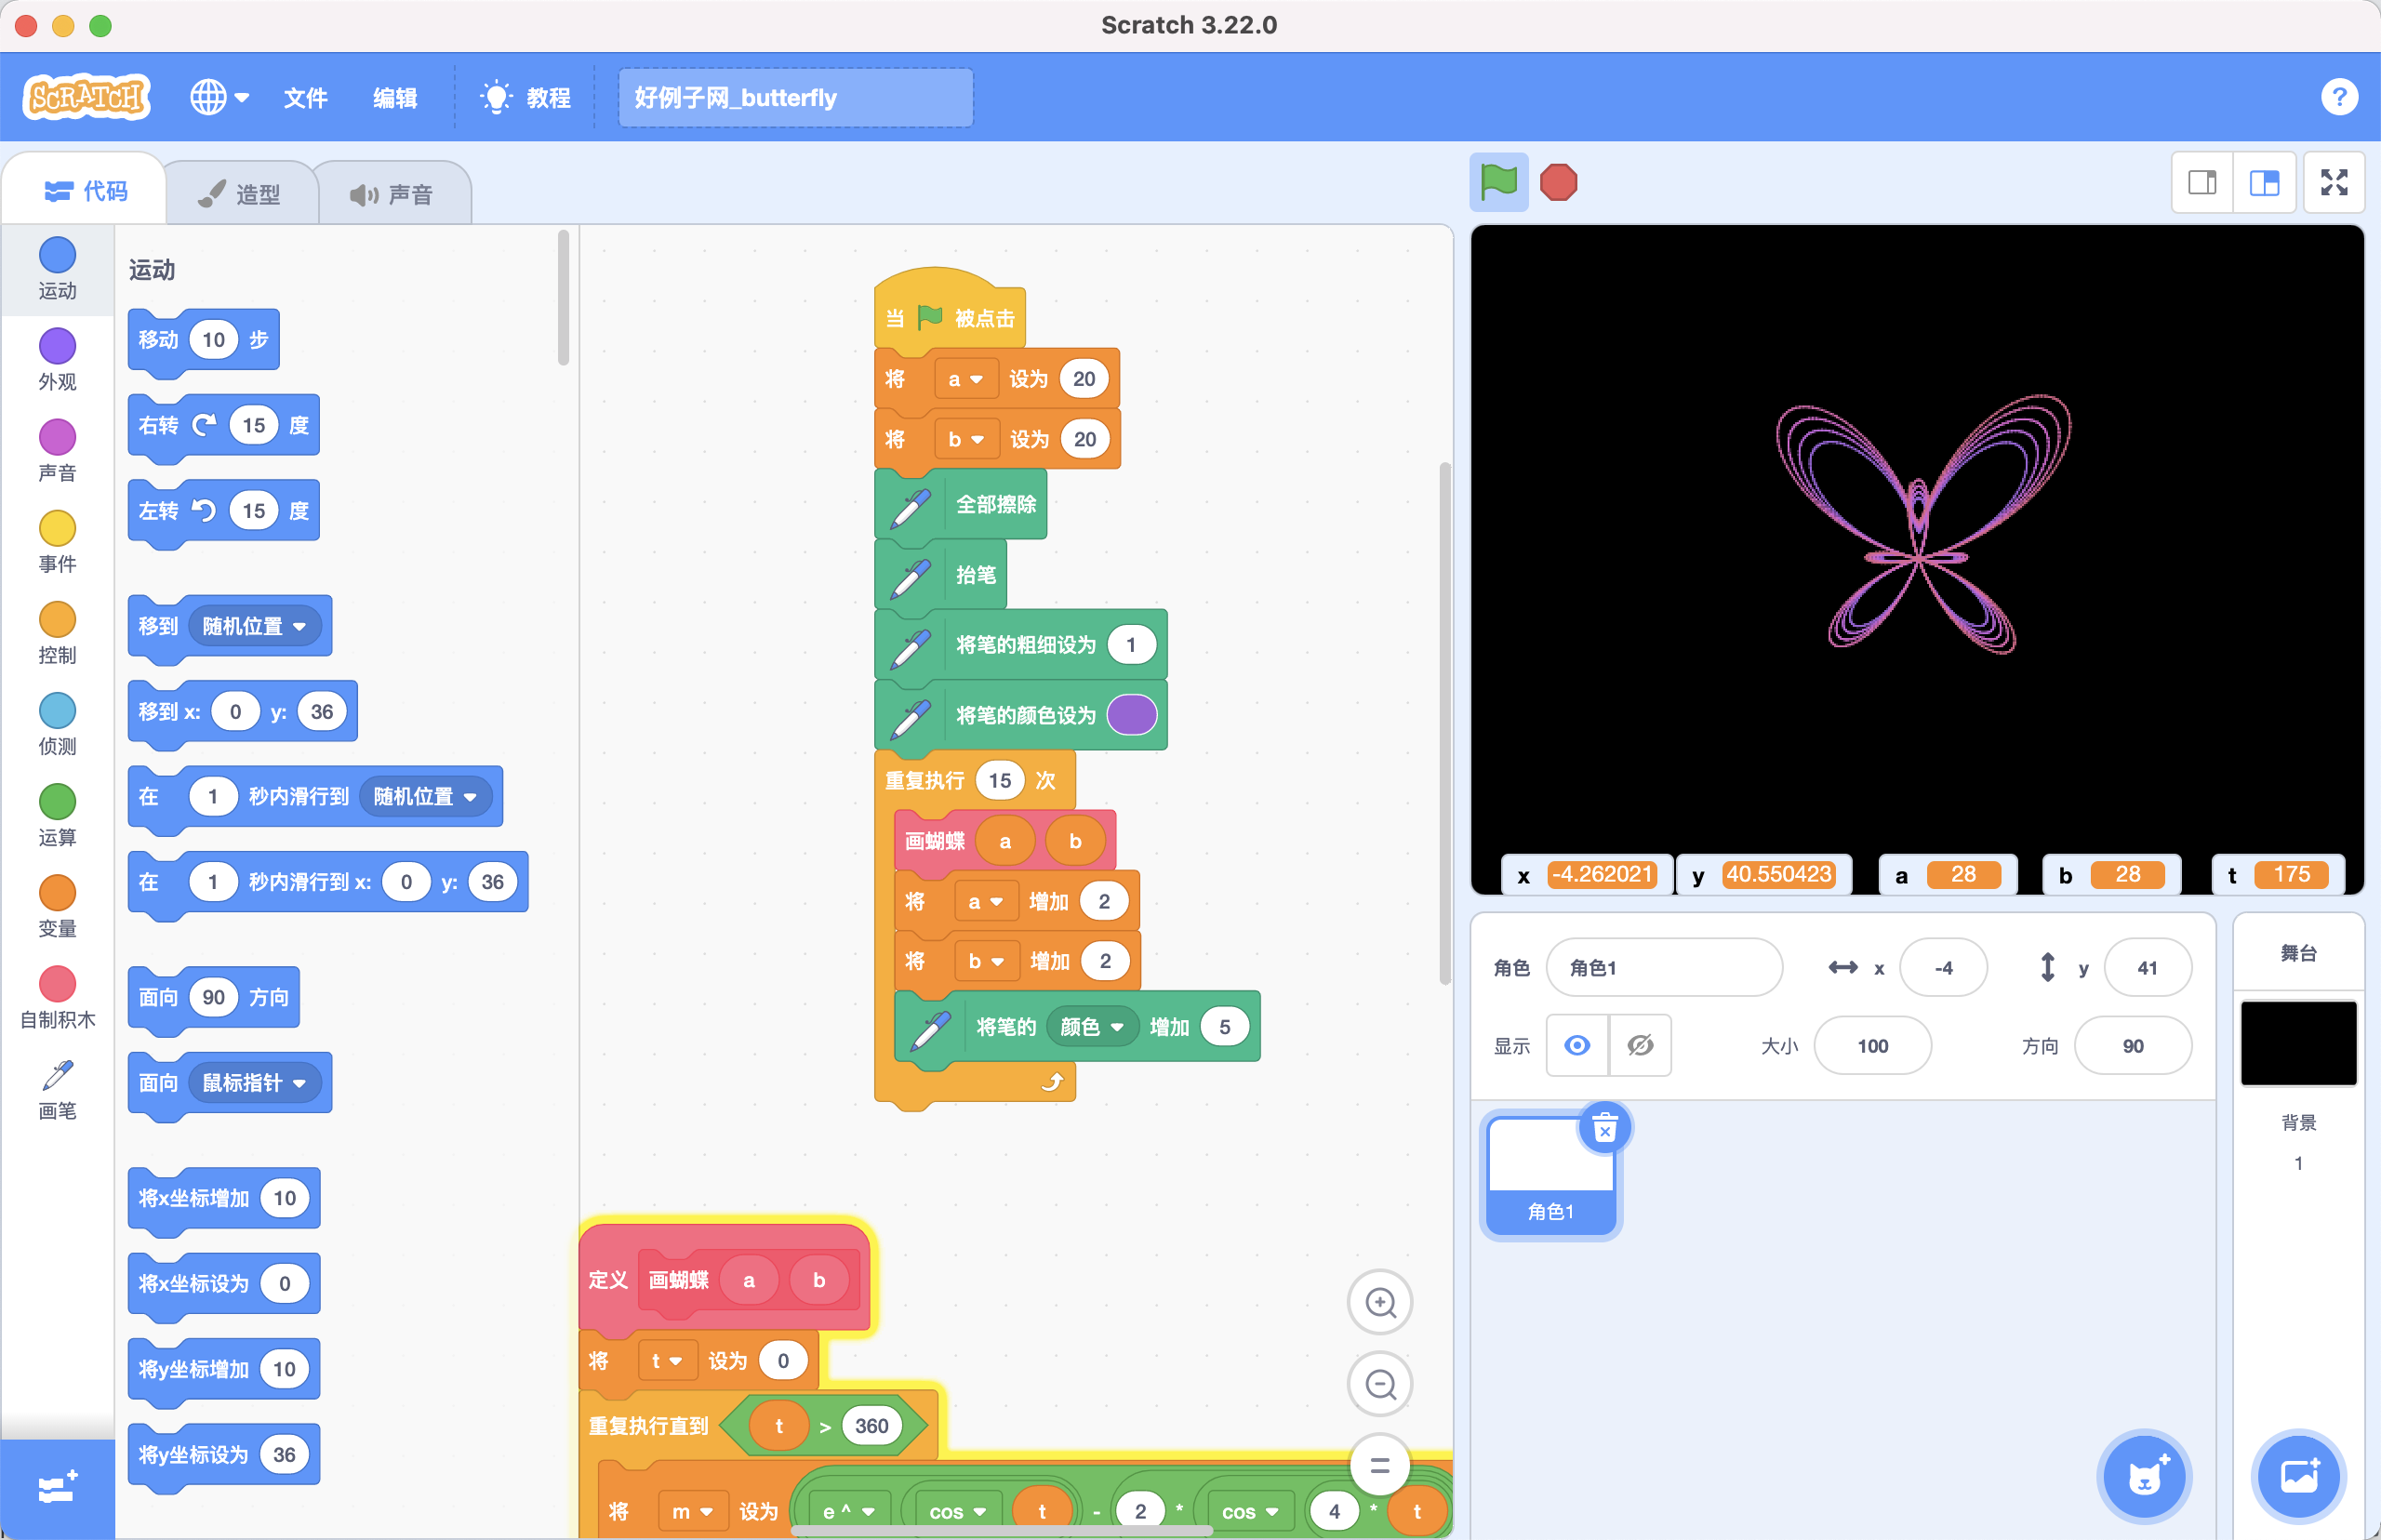Switch to small stage layout

(x=2202, y=182)
